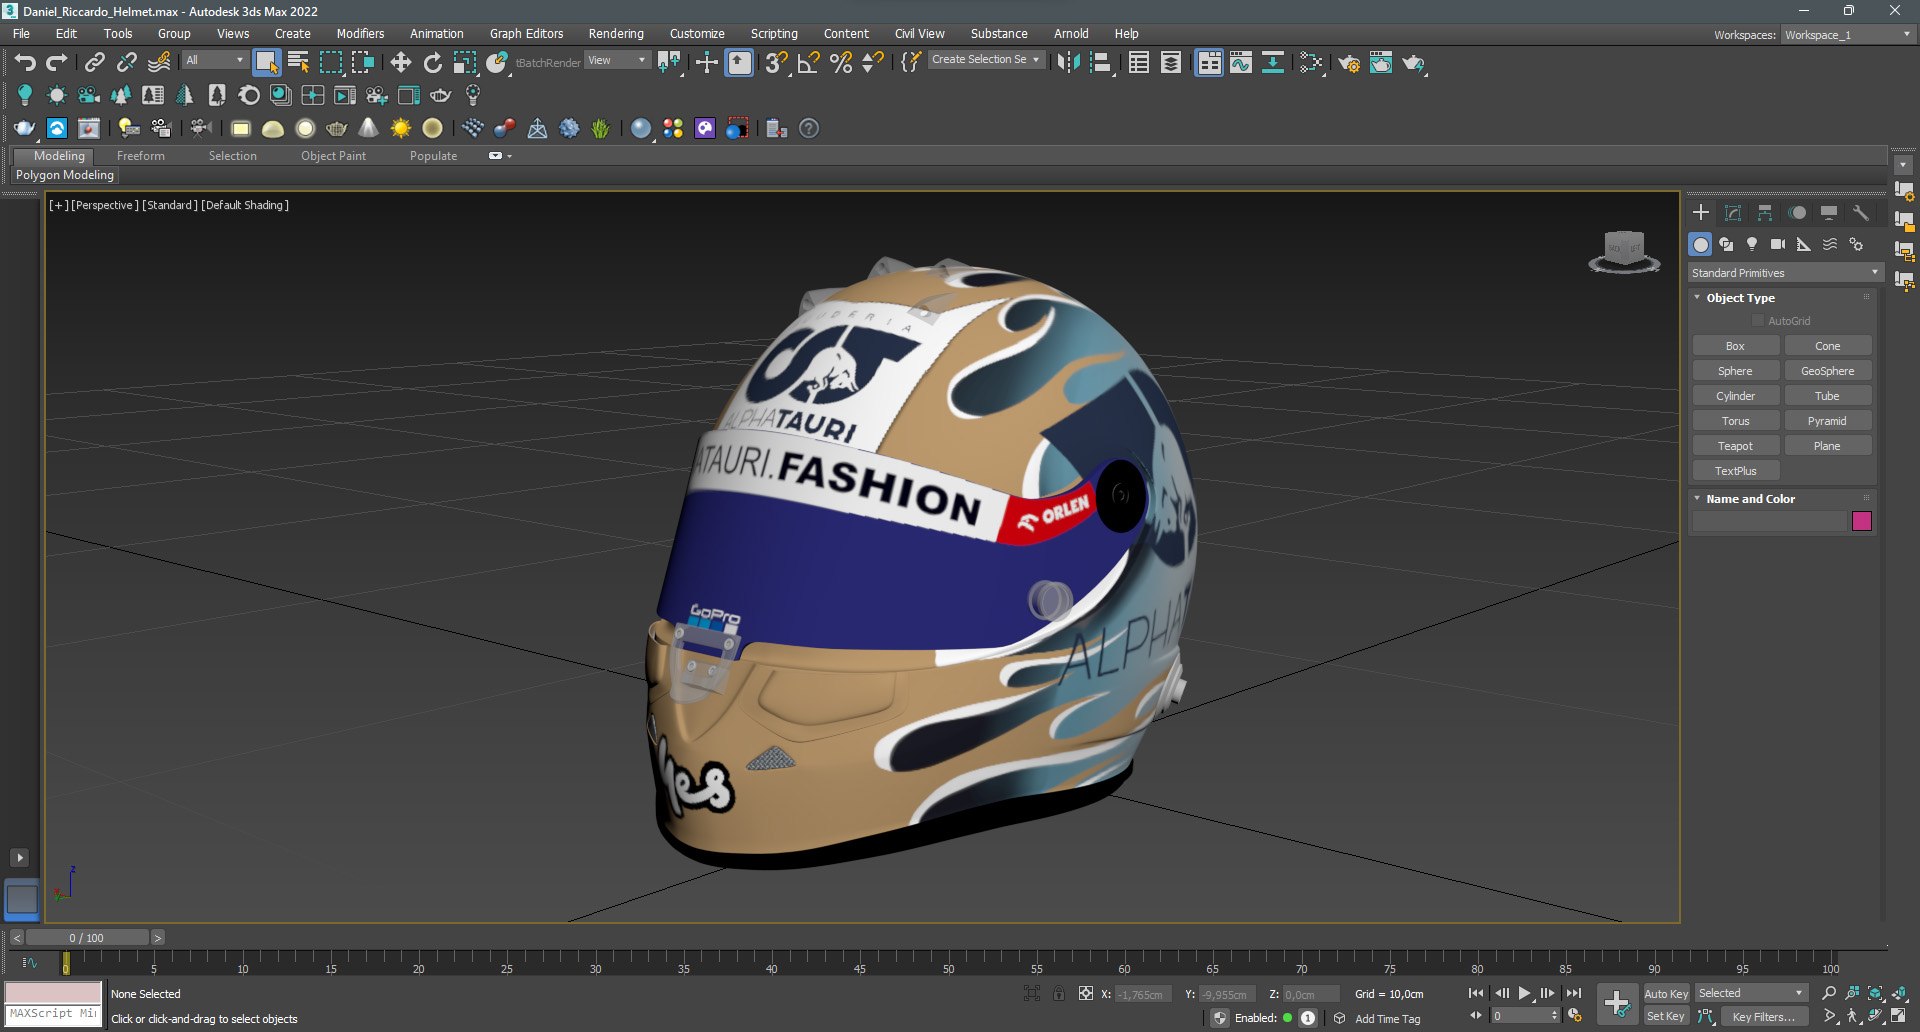Click the Align tool icon
The width and height of the screenshot is (1920, 1032).
[1101, 63]
